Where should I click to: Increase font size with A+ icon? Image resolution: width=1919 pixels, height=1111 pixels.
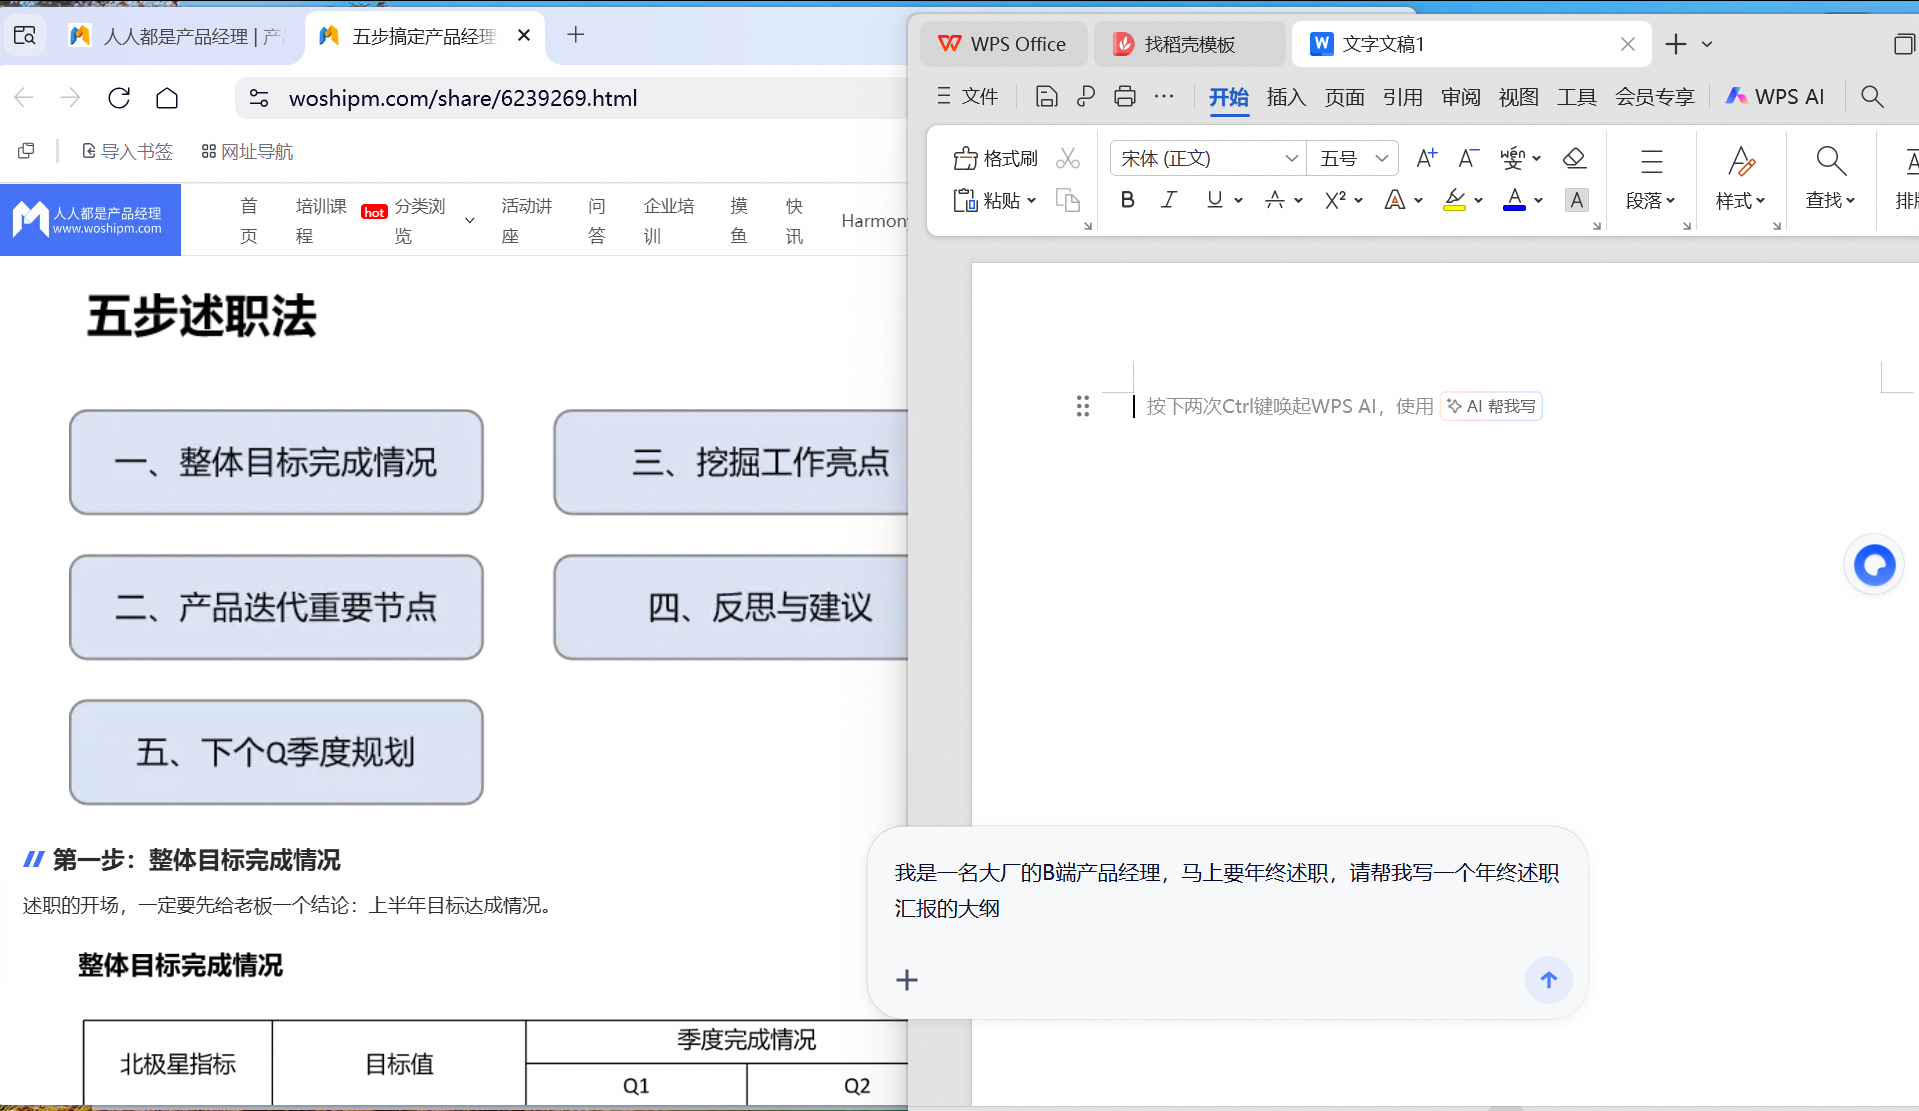1426,158
